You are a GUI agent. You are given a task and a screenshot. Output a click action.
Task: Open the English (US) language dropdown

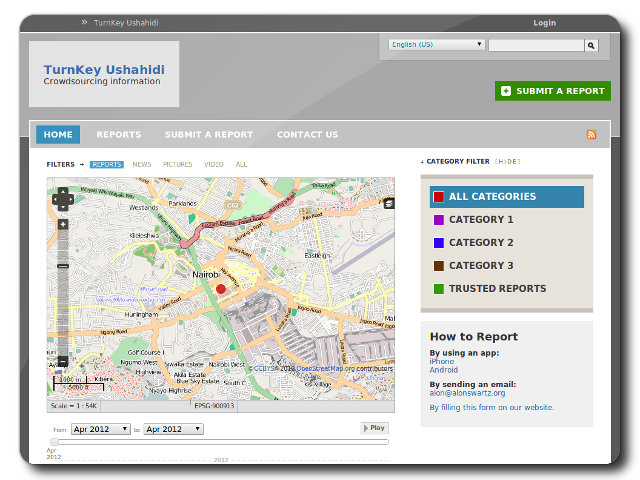coord(437,45)
